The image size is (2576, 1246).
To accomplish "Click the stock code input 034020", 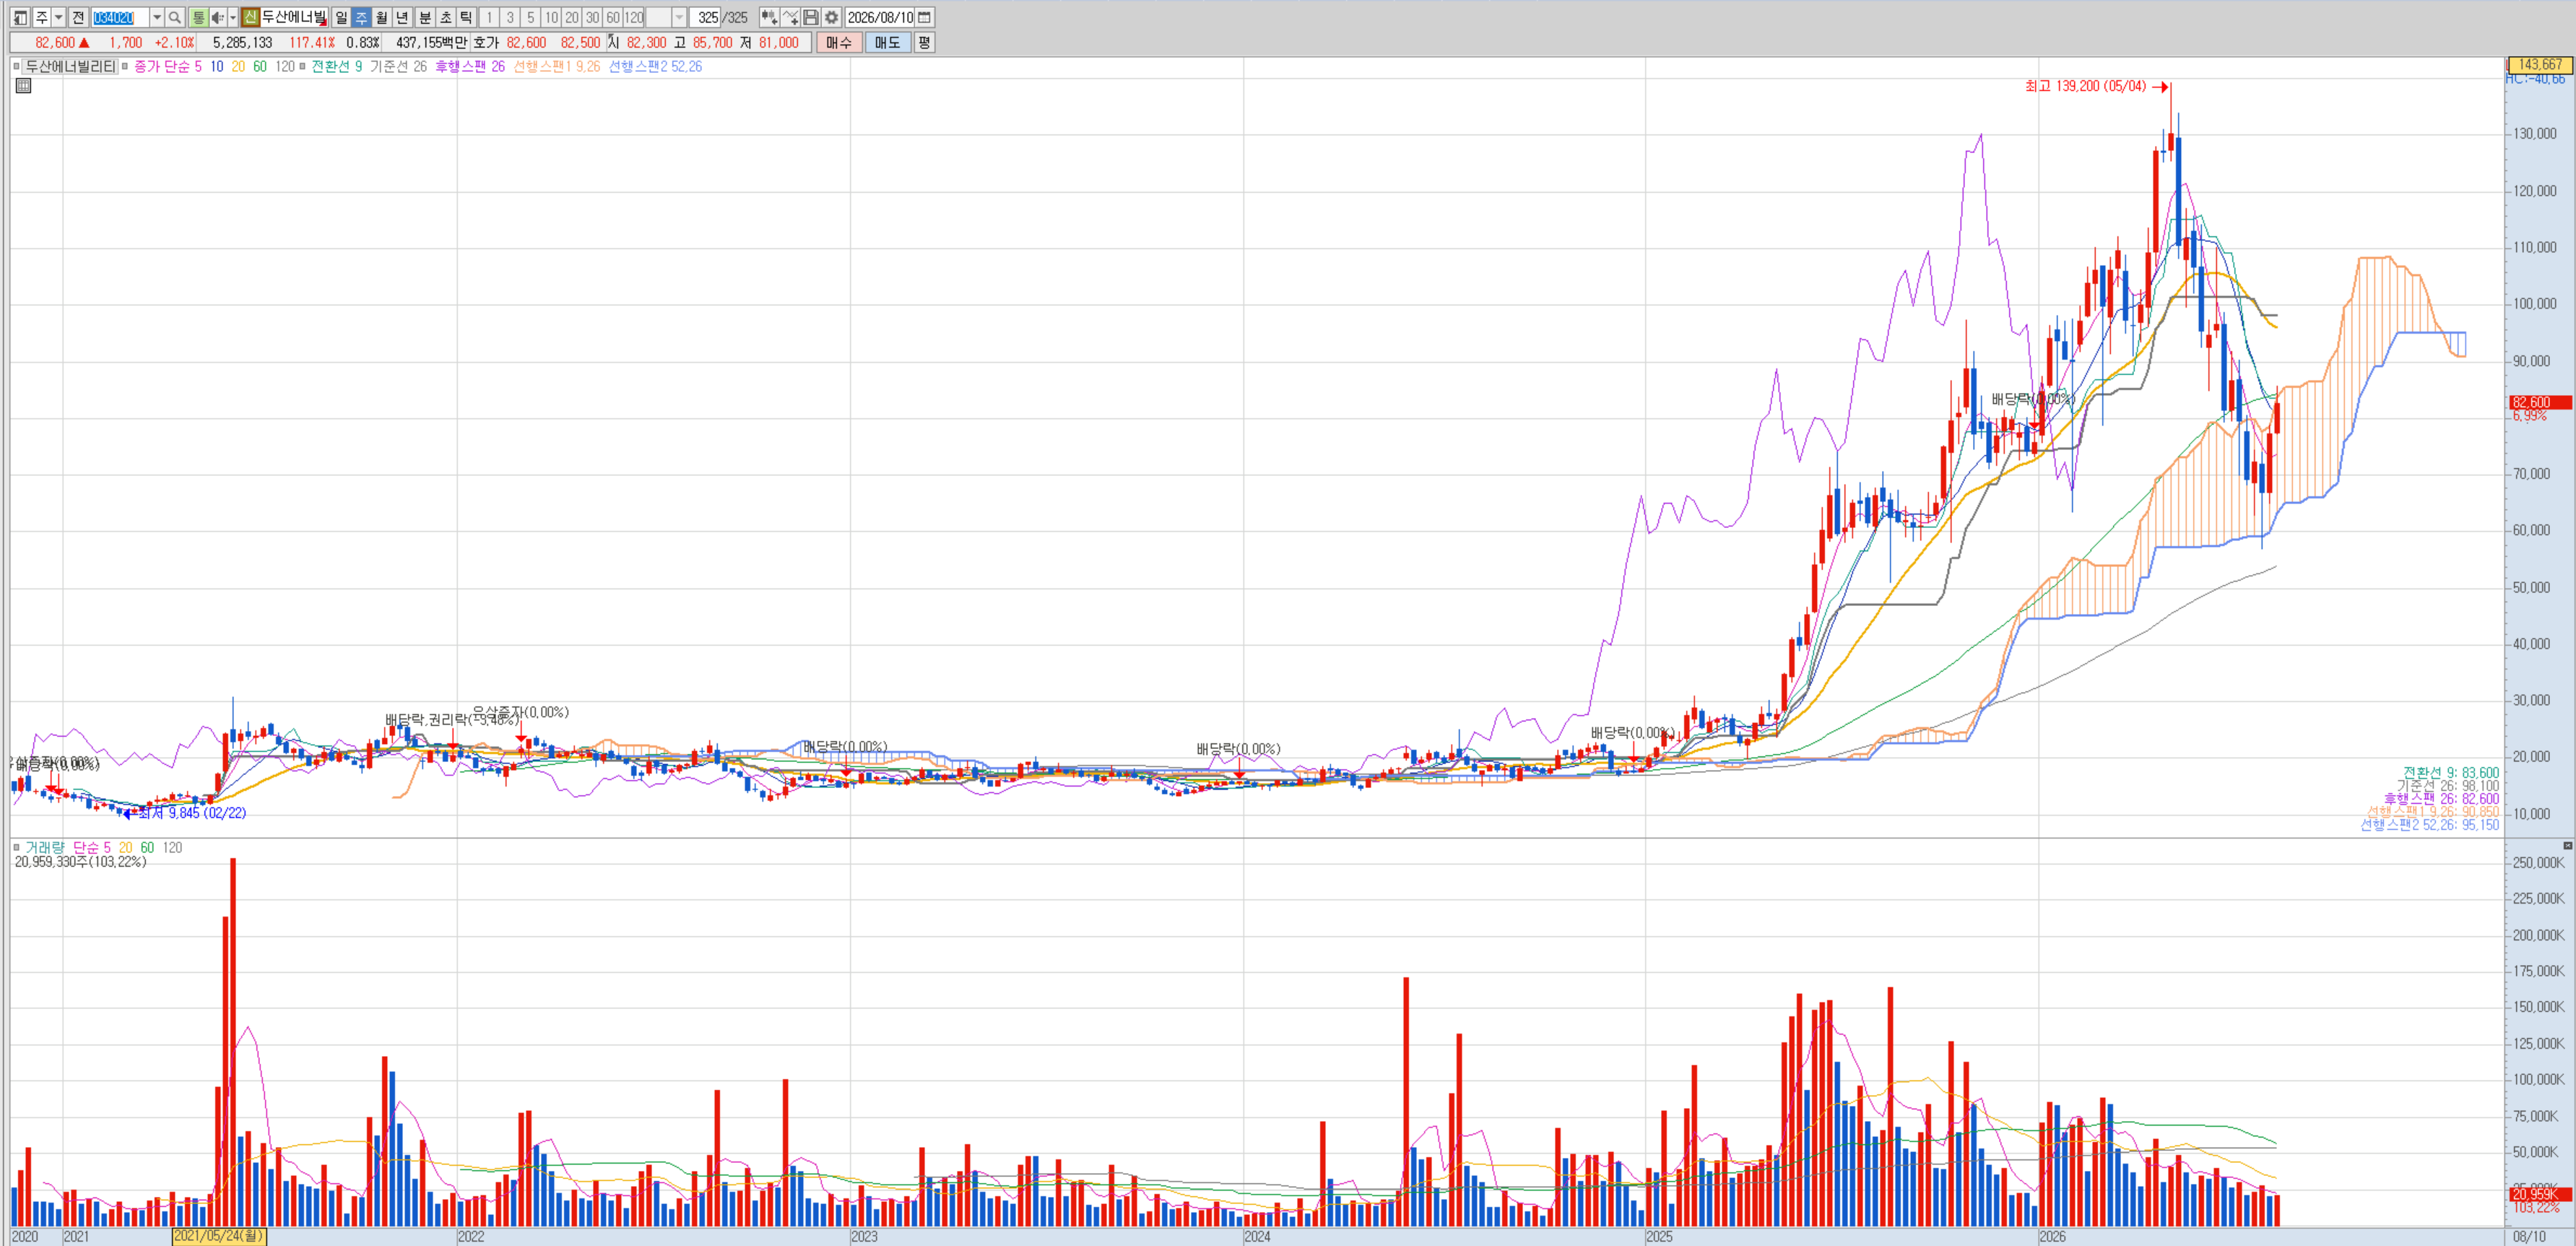I will pos(120,17).
